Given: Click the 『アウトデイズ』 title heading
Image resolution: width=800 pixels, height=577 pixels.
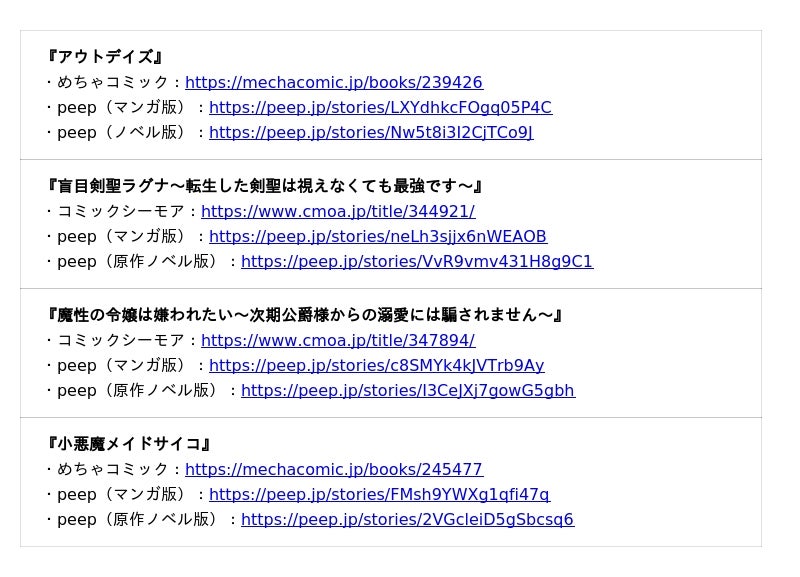Looking at the screenshot, I should (104, 57).
